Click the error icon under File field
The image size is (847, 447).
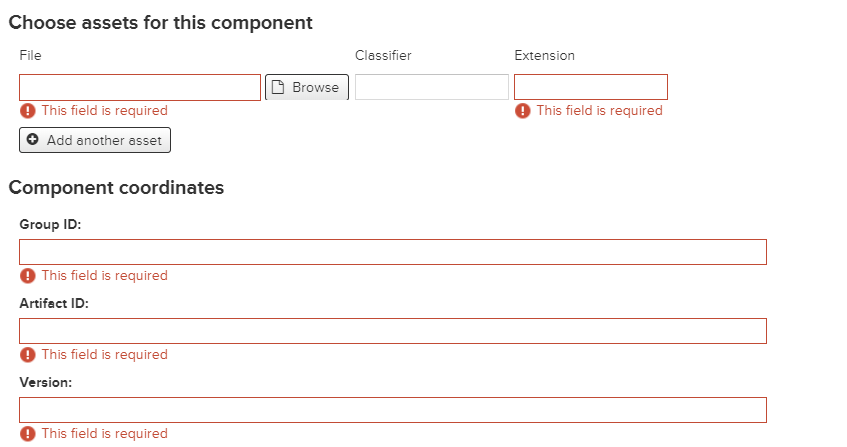tap(28, 111)
